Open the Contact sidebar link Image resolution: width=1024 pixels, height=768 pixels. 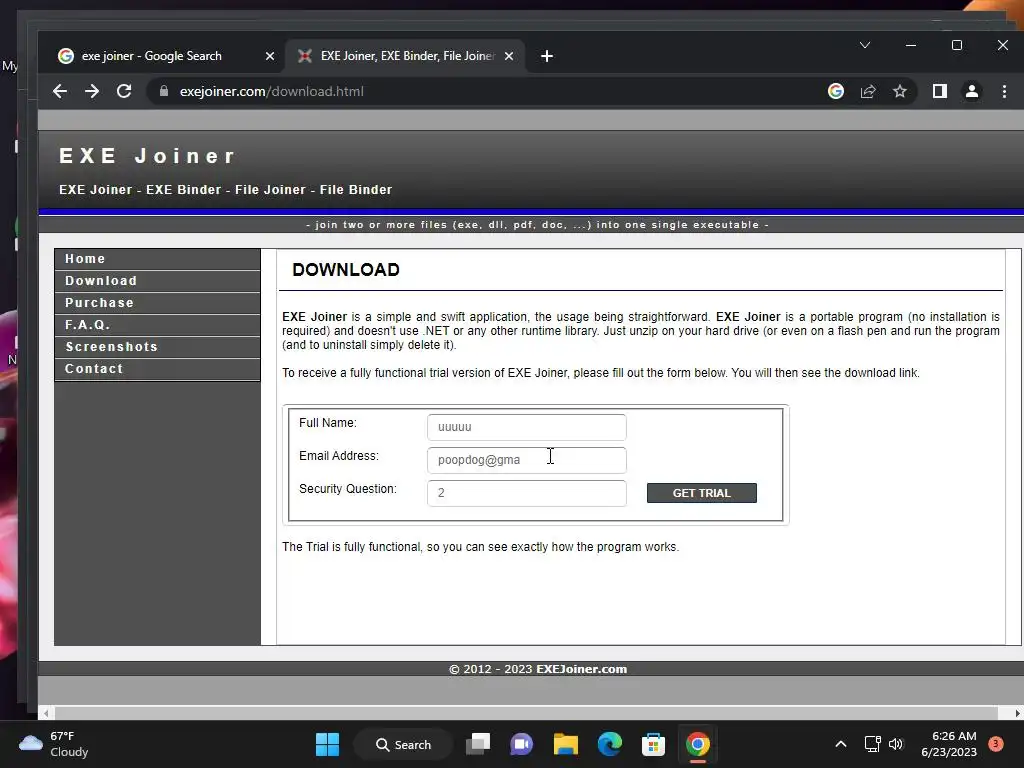click(157, 369)
